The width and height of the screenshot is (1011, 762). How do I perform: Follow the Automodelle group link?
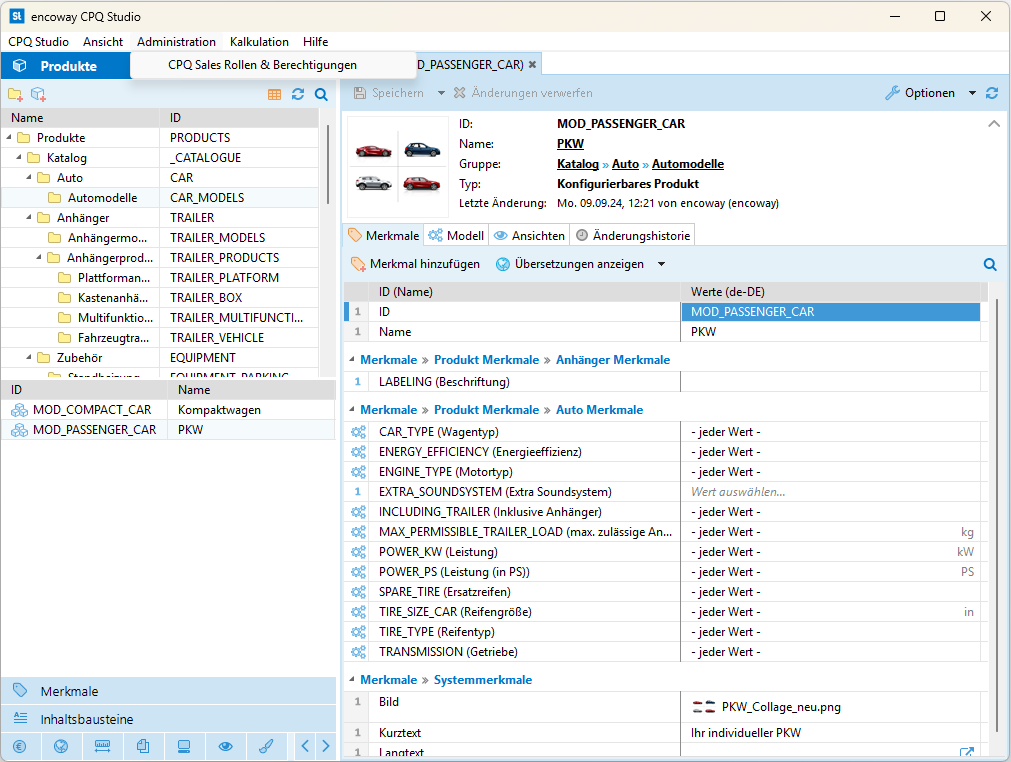click(687, 164)
